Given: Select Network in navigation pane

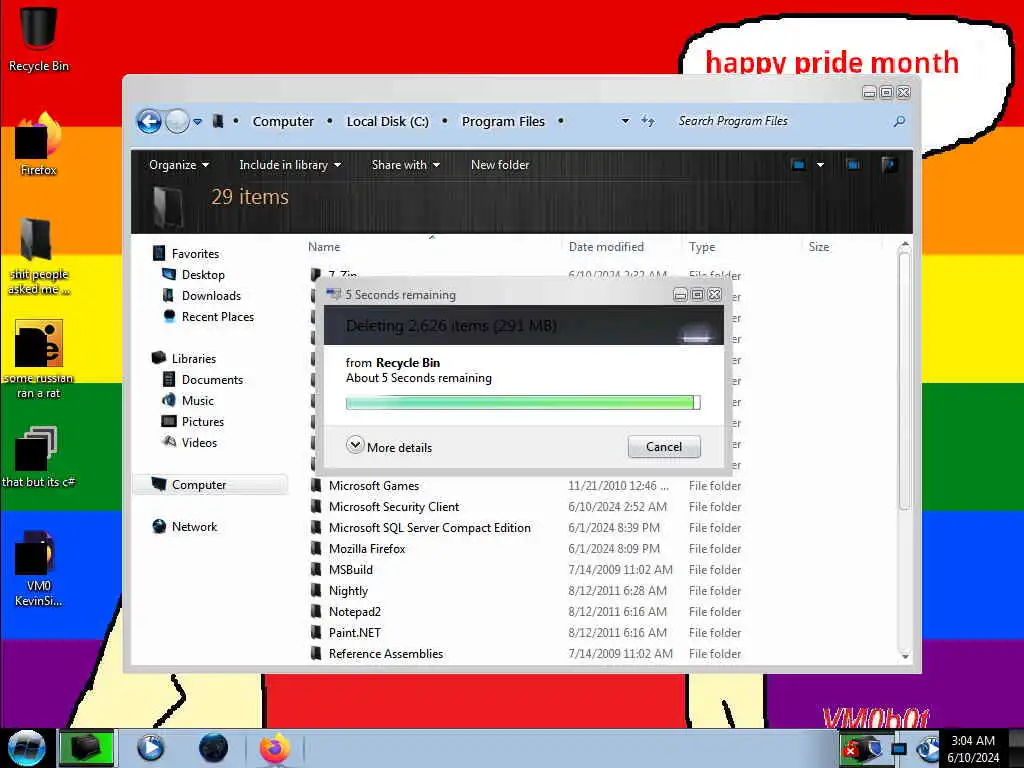Looking at the screenshot, I should [x=194, y=526].
